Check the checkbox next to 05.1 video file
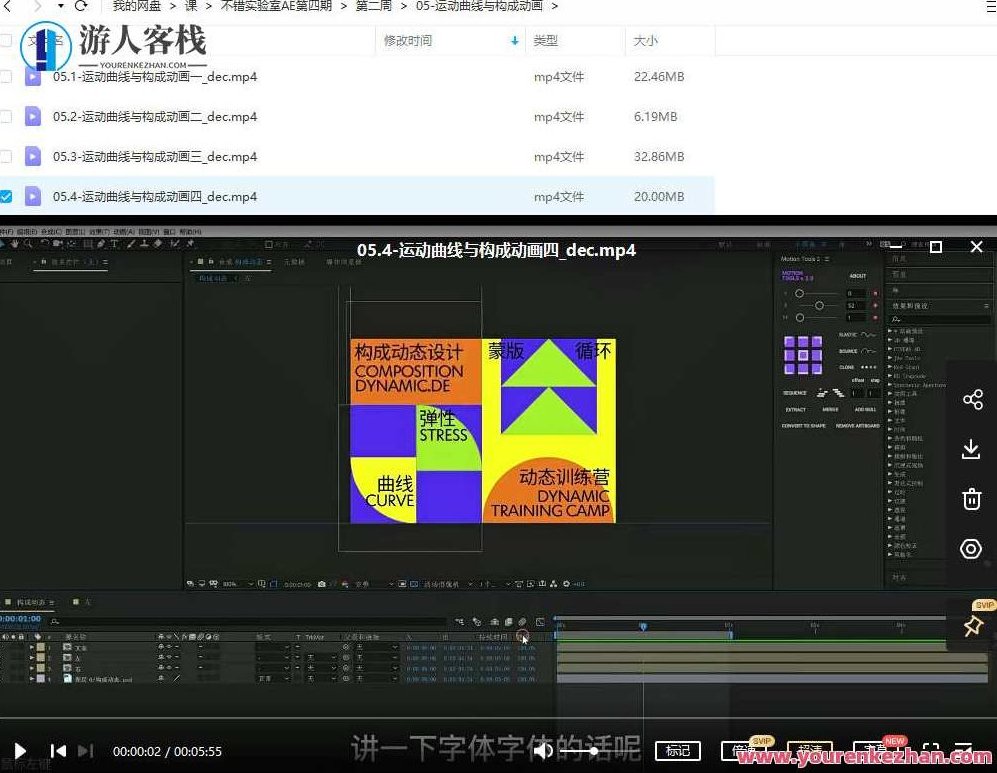The width and height of the screenshot is (997, 773). [7, 76]
